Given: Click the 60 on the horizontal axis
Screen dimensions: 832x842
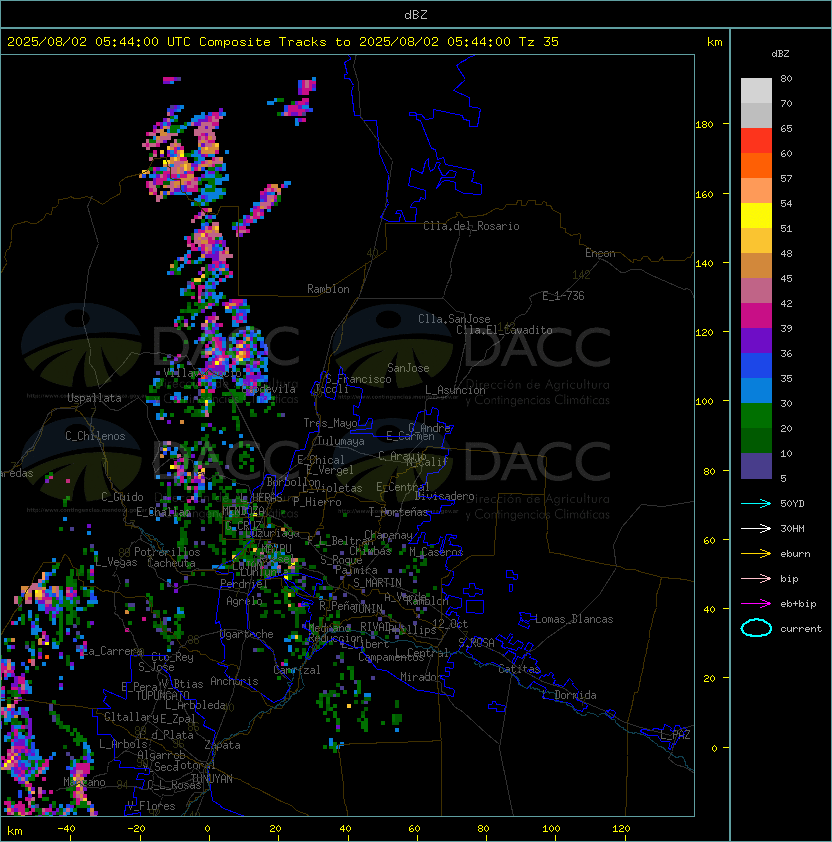Looking at the screenshot, I should point(414,829).
